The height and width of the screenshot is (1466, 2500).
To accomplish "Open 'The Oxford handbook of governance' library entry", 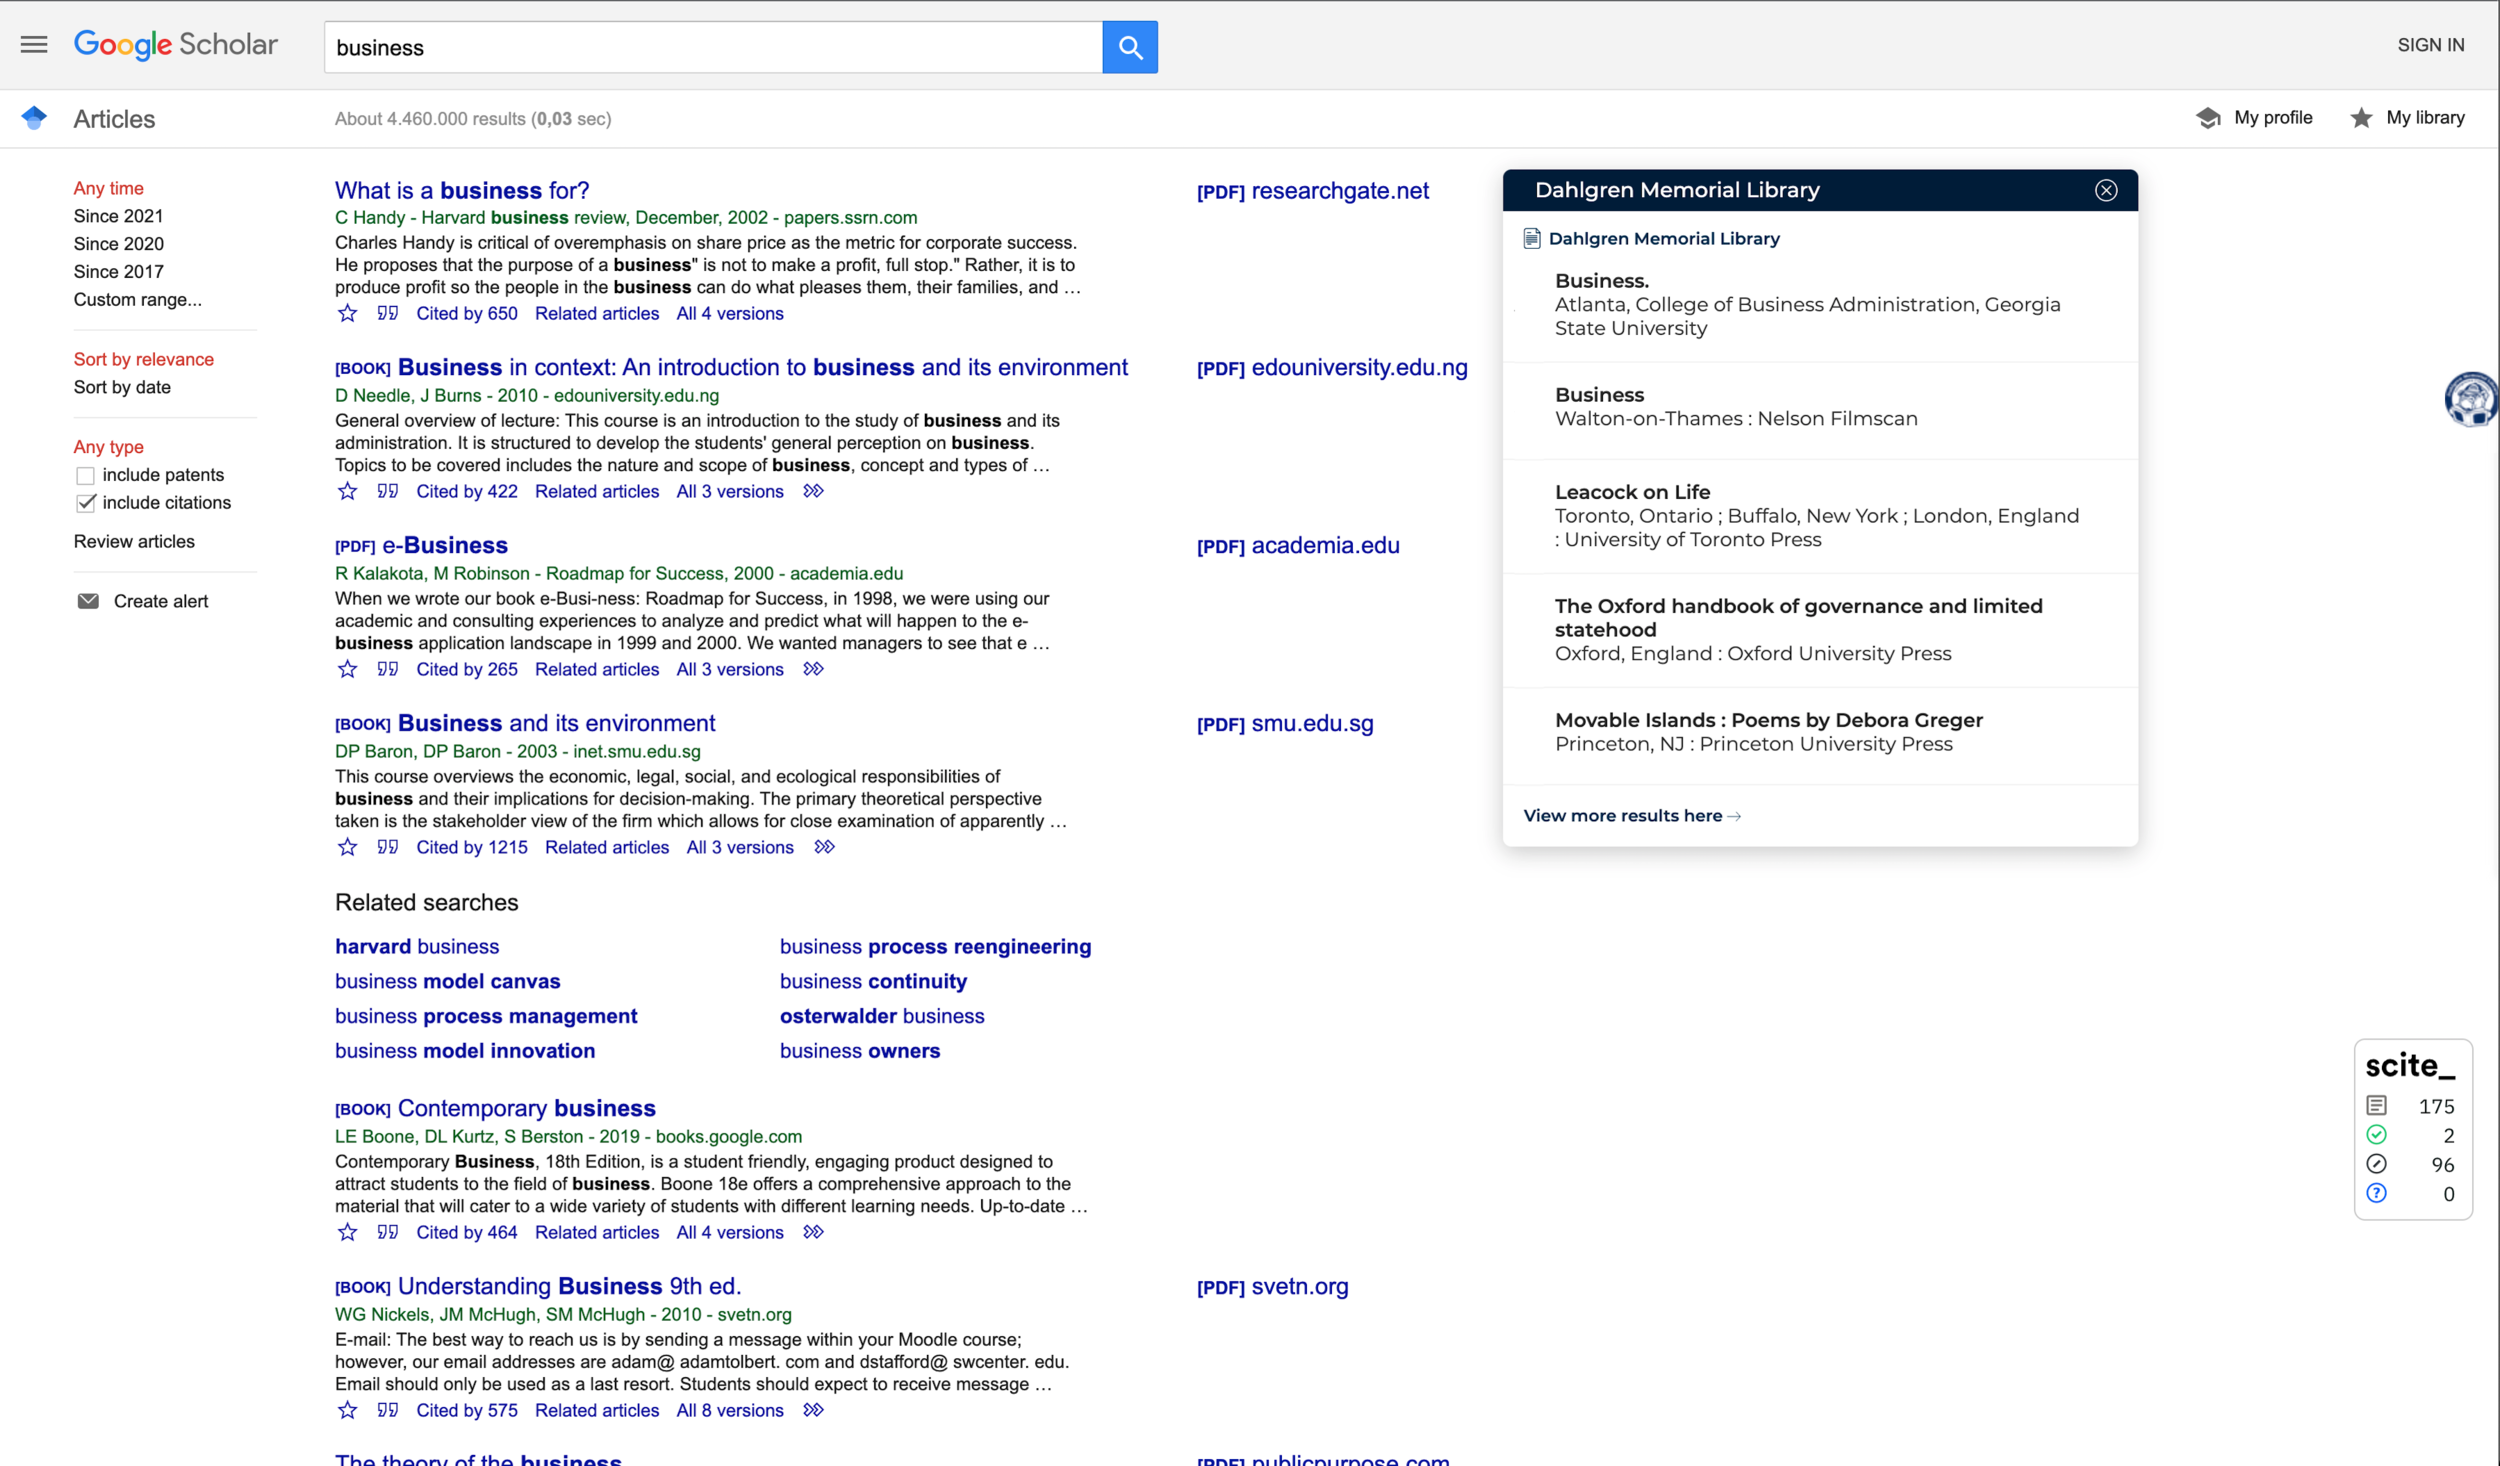I will 1798,618.
